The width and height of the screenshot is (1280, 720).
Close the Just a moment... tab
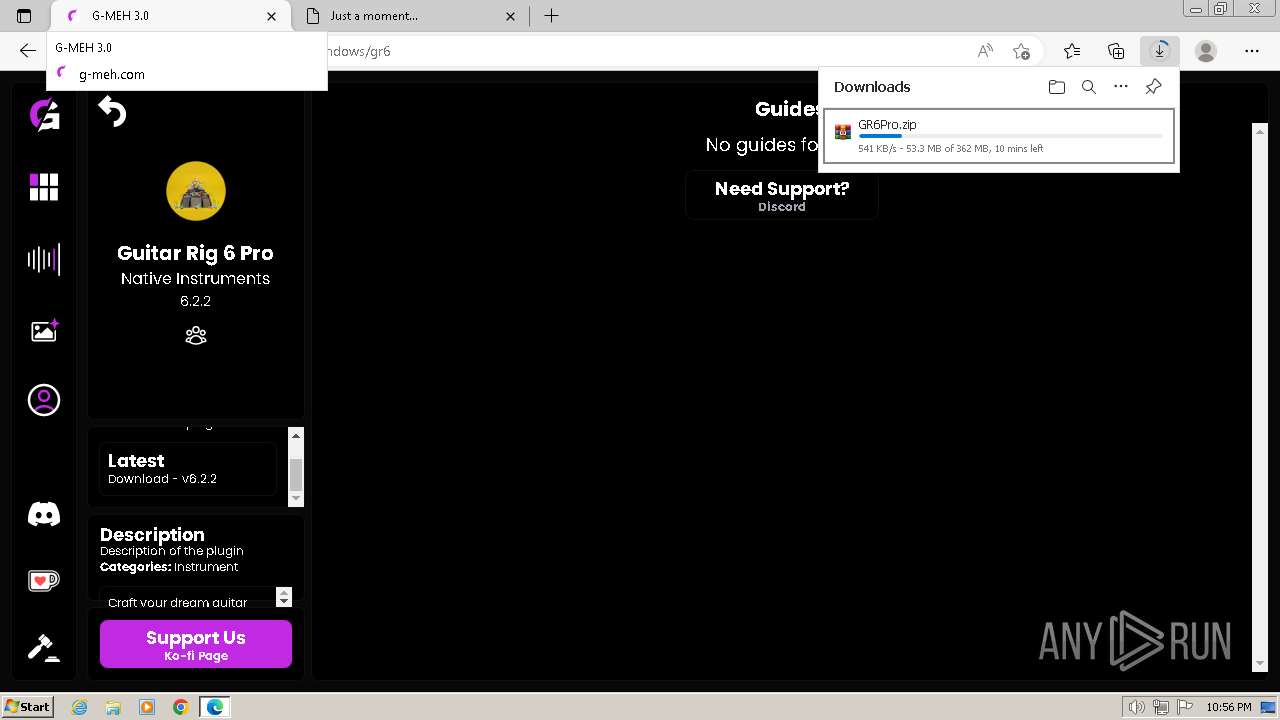[511, 16]
